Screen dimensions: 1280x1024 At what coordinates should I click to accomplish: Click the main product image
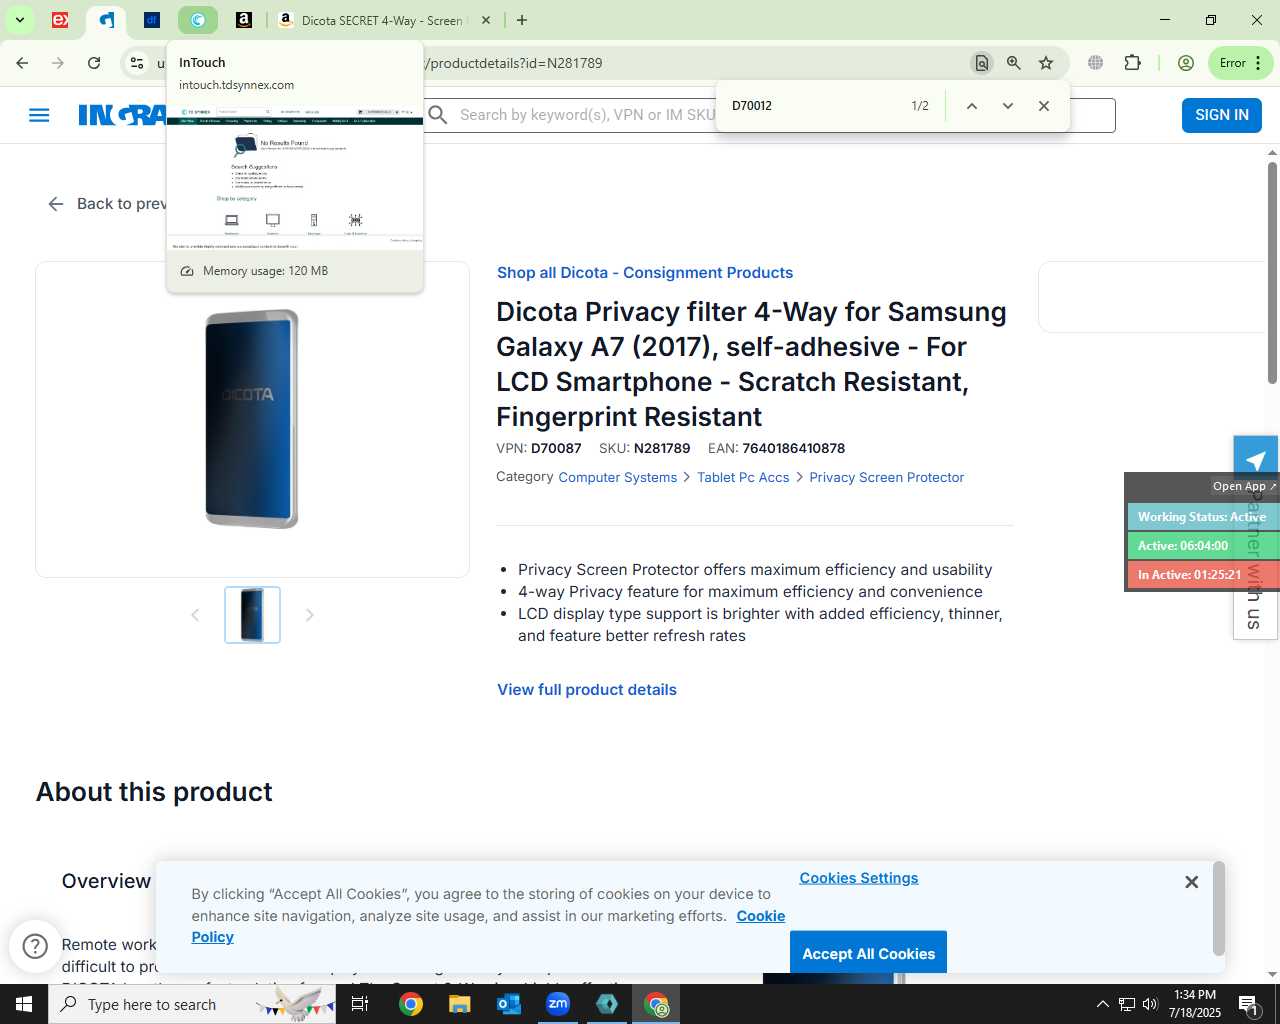pyautogui.click(x=252, y=419)
